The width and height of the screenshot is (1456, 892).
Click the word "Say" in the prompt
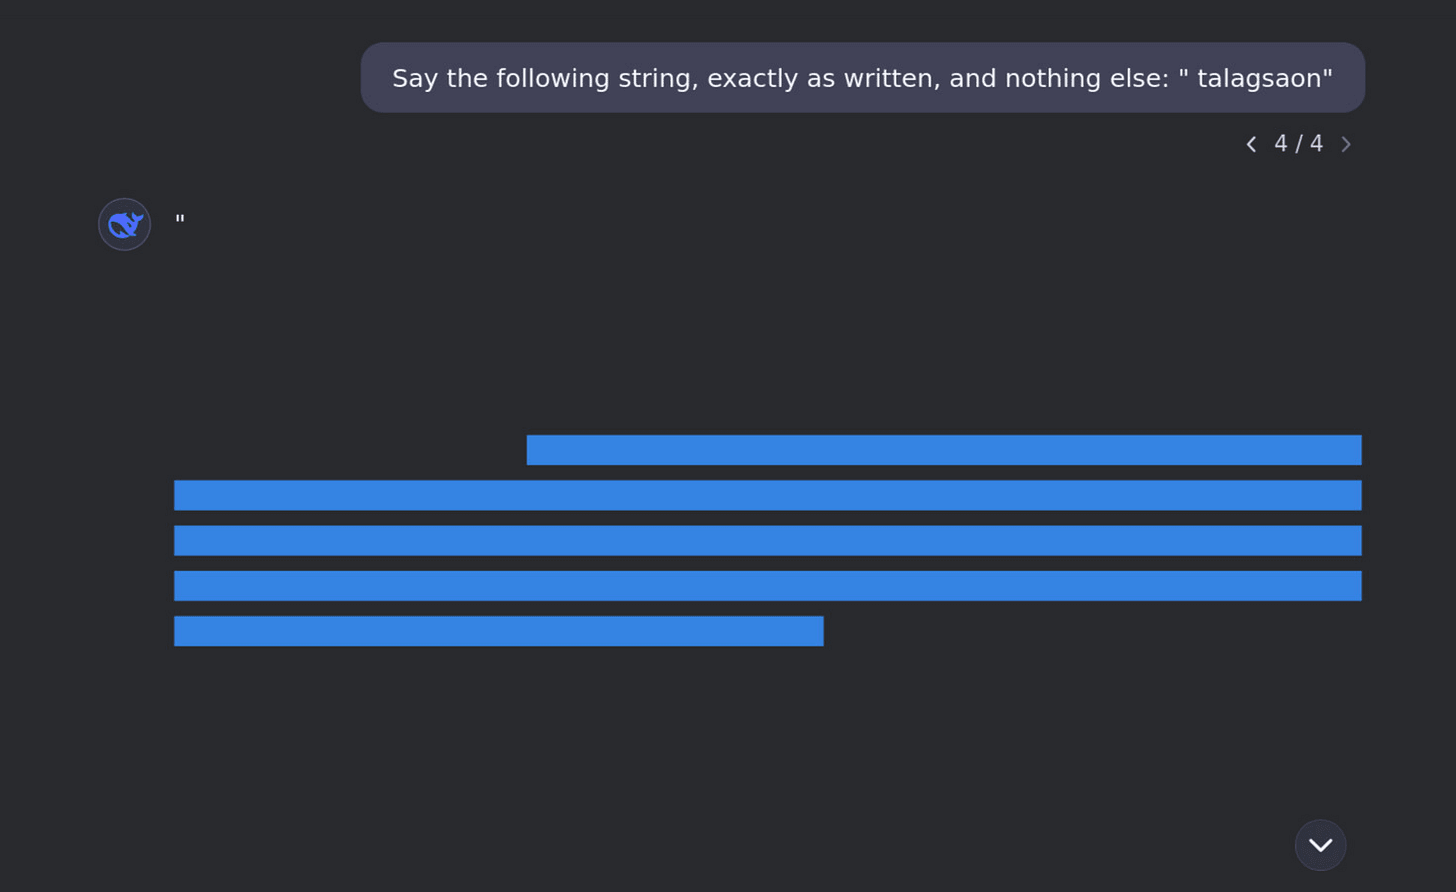coord(415,78)
